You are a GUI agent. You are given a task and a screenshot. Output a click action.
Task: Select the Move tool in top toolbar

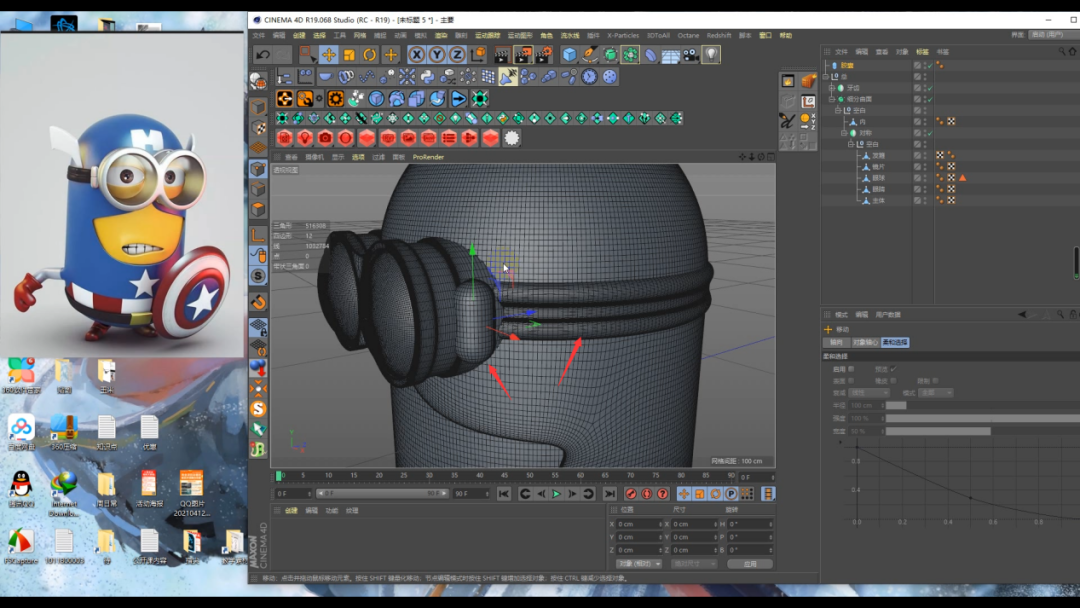[328, 55]
